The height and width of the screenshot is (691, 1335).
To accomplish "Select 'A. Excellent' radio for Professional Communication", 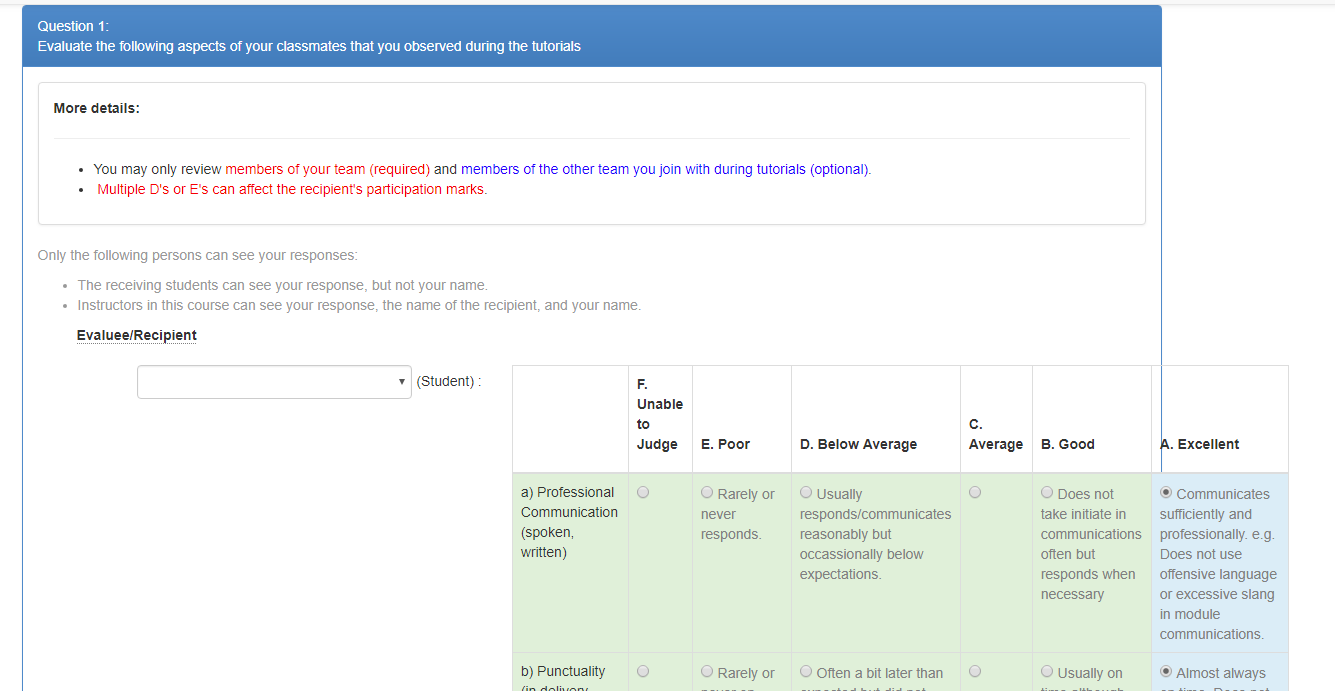I will coord(1166,492).
